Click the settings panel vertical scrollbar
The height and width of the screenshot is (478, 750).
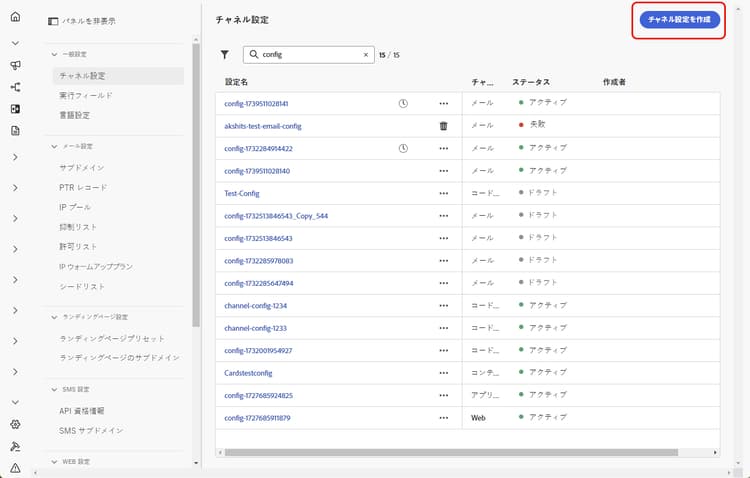[x=196, y=185]
